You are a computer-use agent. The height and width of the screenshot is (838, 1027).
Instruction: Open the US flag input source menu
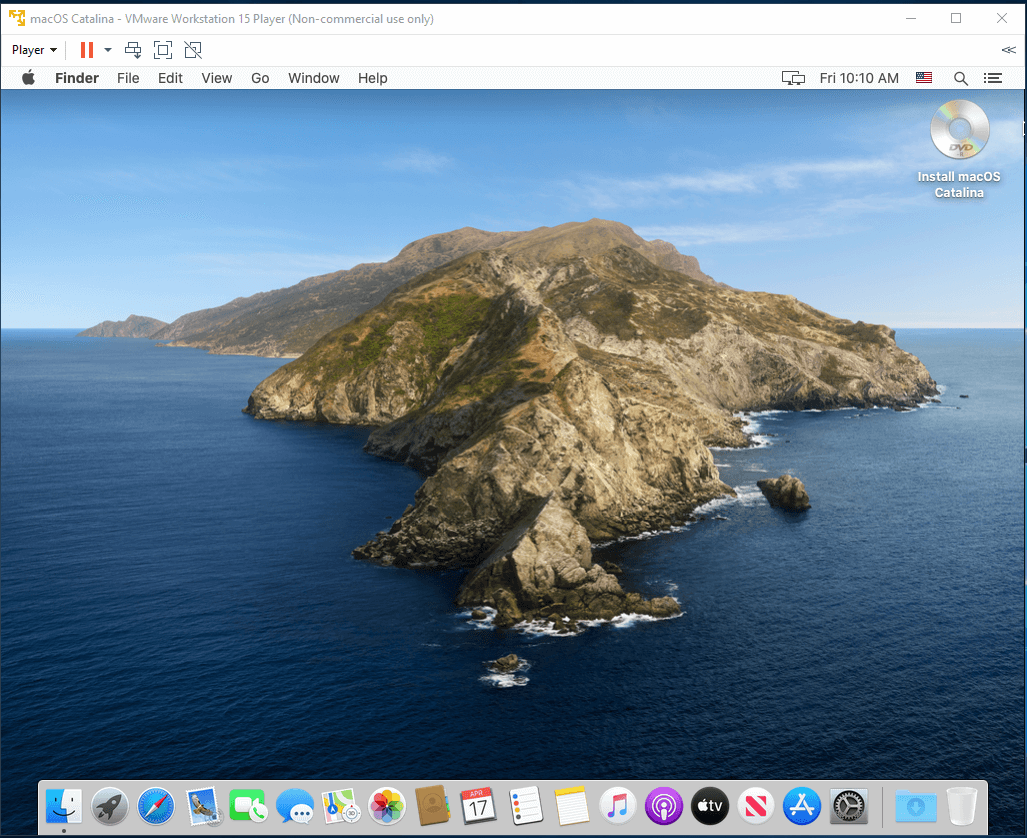(x=924, y=78)
